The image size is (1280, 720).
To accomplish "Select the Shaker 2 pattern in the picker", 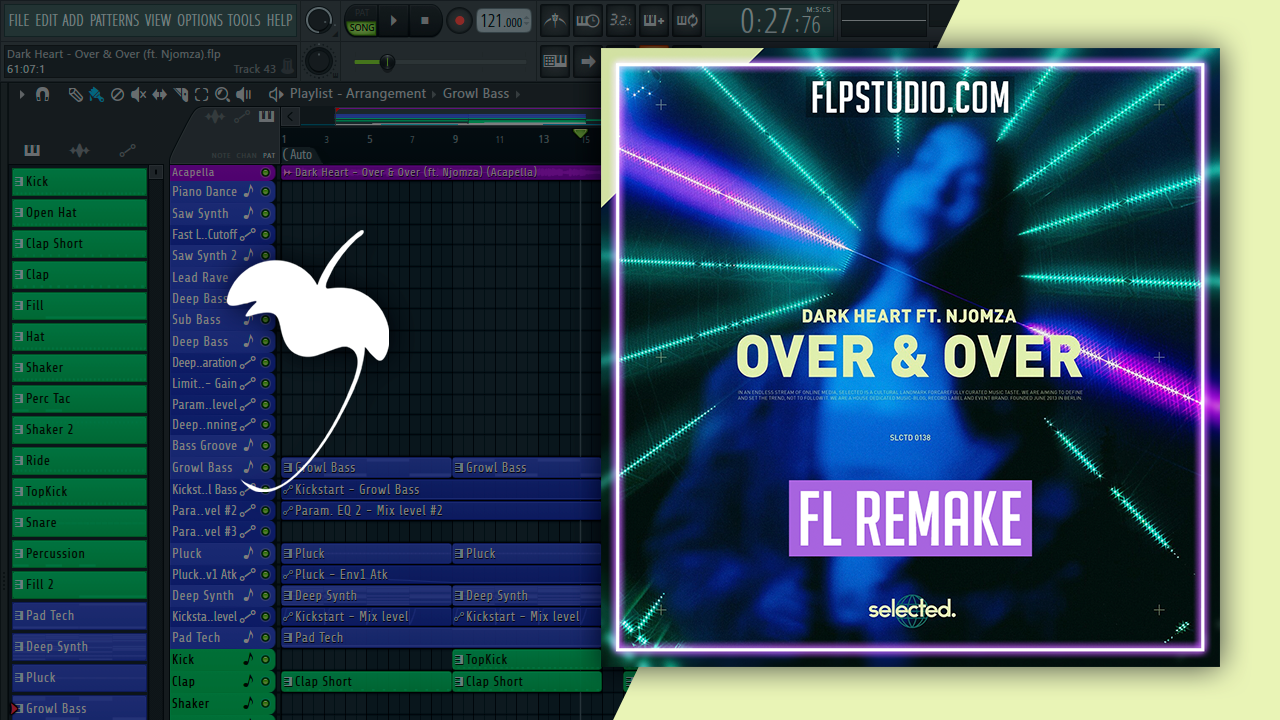I will [79, 430].
